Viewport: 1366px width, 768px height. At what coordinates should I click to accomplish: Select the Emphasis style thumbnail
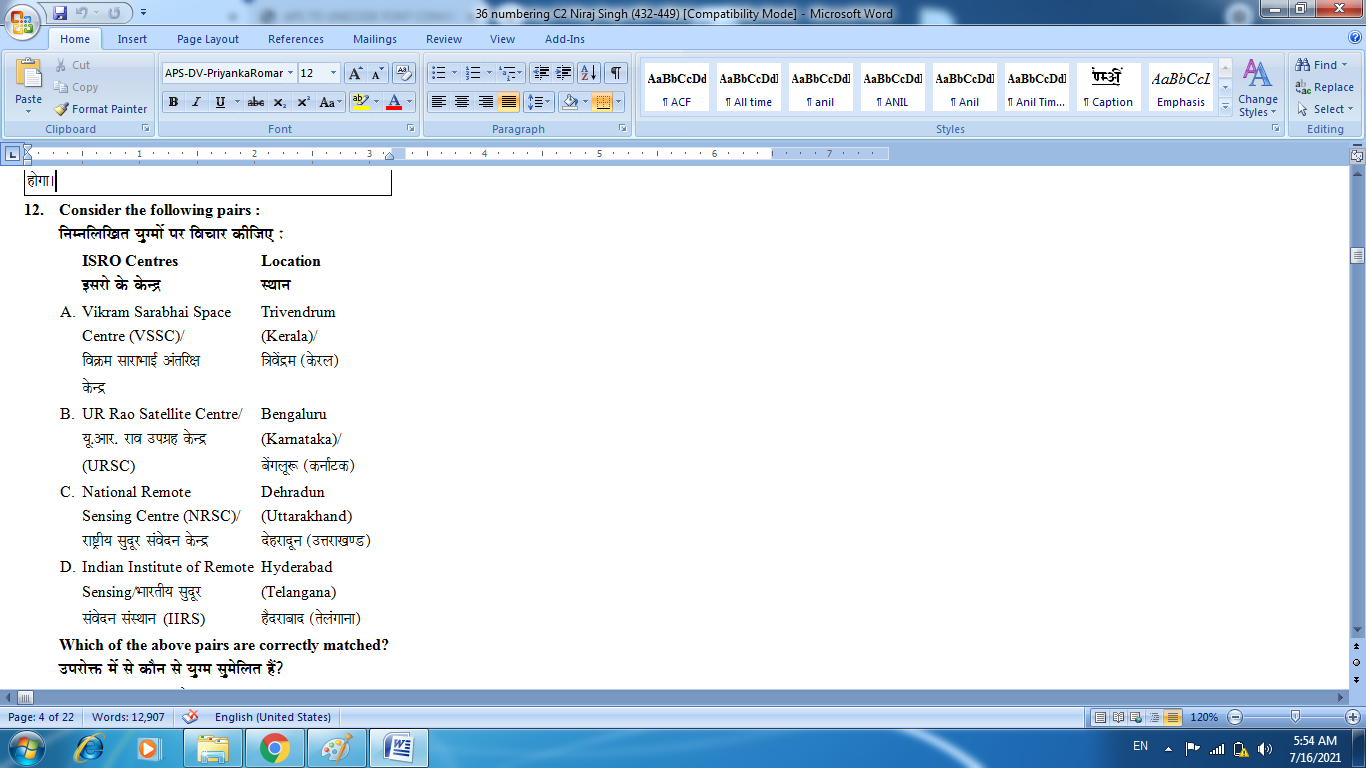1180,88
